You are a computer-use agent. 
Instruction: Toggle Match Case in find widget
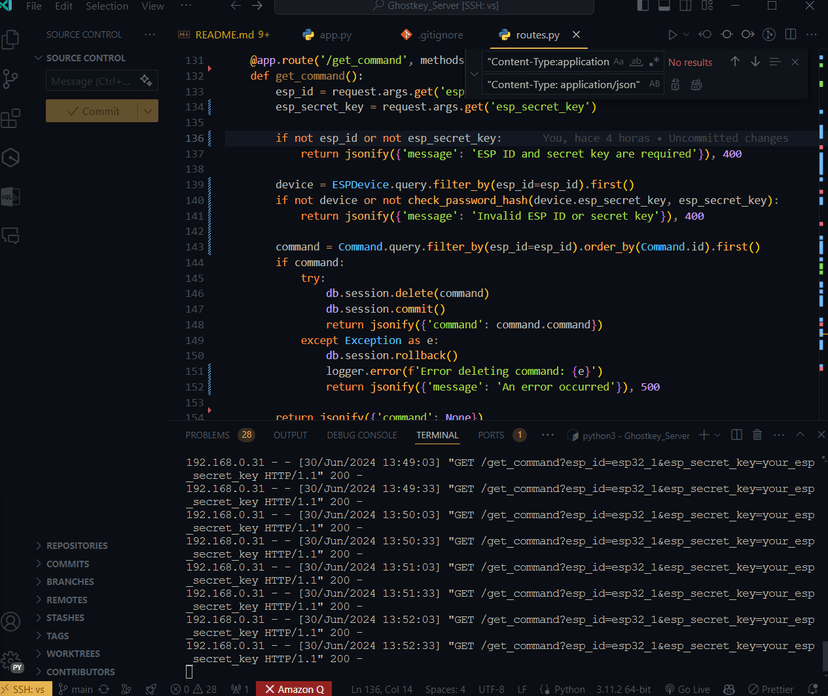618,62
